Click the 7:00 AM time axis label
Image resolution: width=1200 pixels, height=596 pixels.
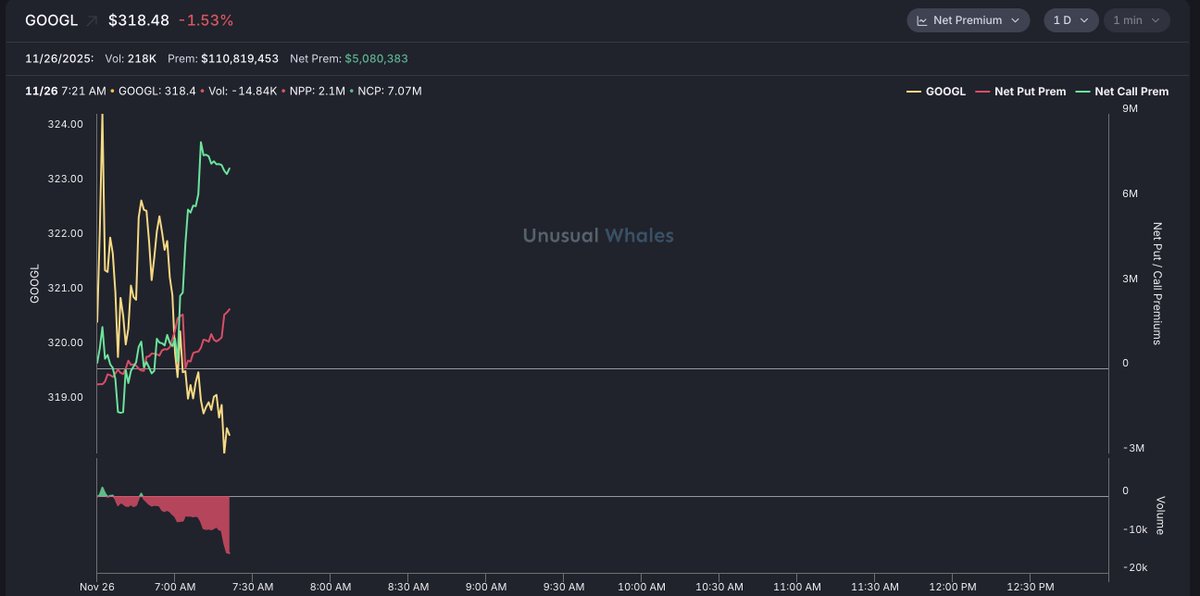click(175, 587)
